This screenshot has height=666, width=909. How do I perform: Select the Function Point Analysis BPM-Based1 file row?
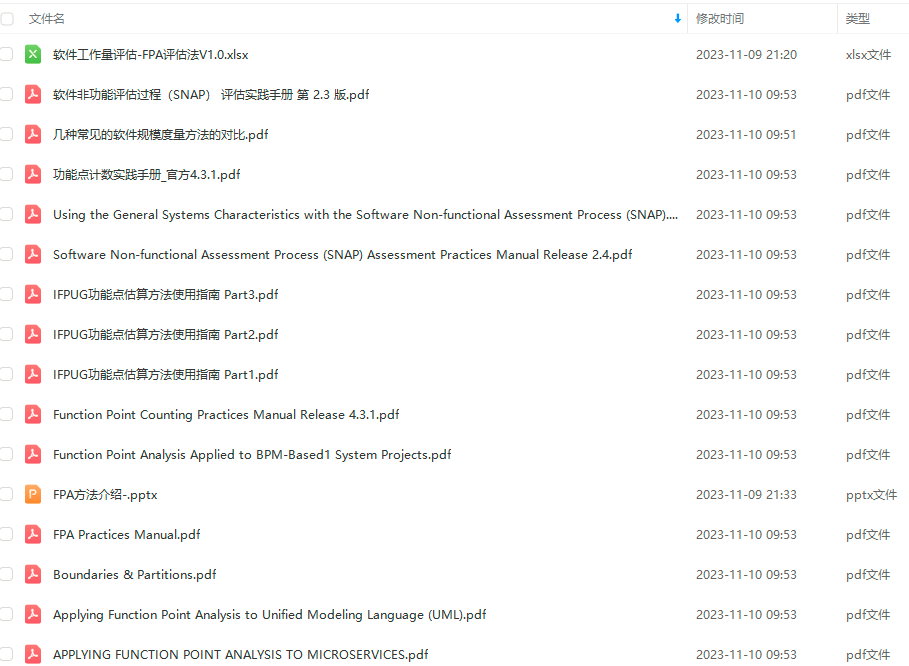(251, 454)
